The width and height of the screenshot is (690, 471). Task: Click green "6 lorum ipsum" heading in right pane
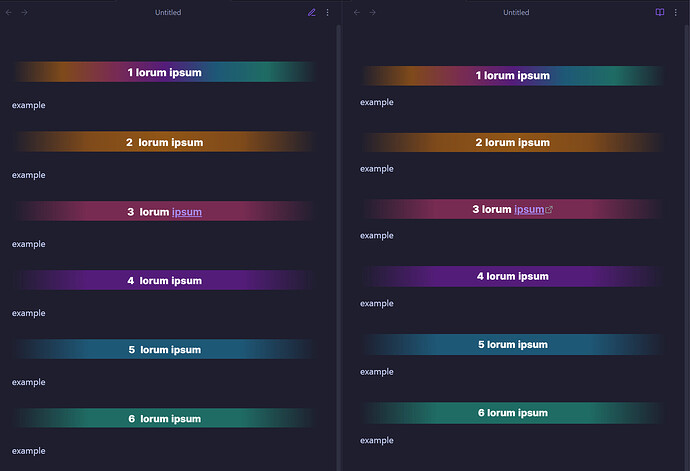(512, 413)
